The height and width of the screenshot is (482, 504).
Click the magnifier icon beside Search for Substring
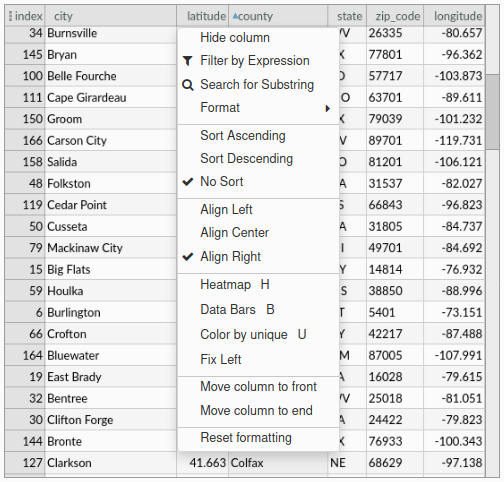188,85
